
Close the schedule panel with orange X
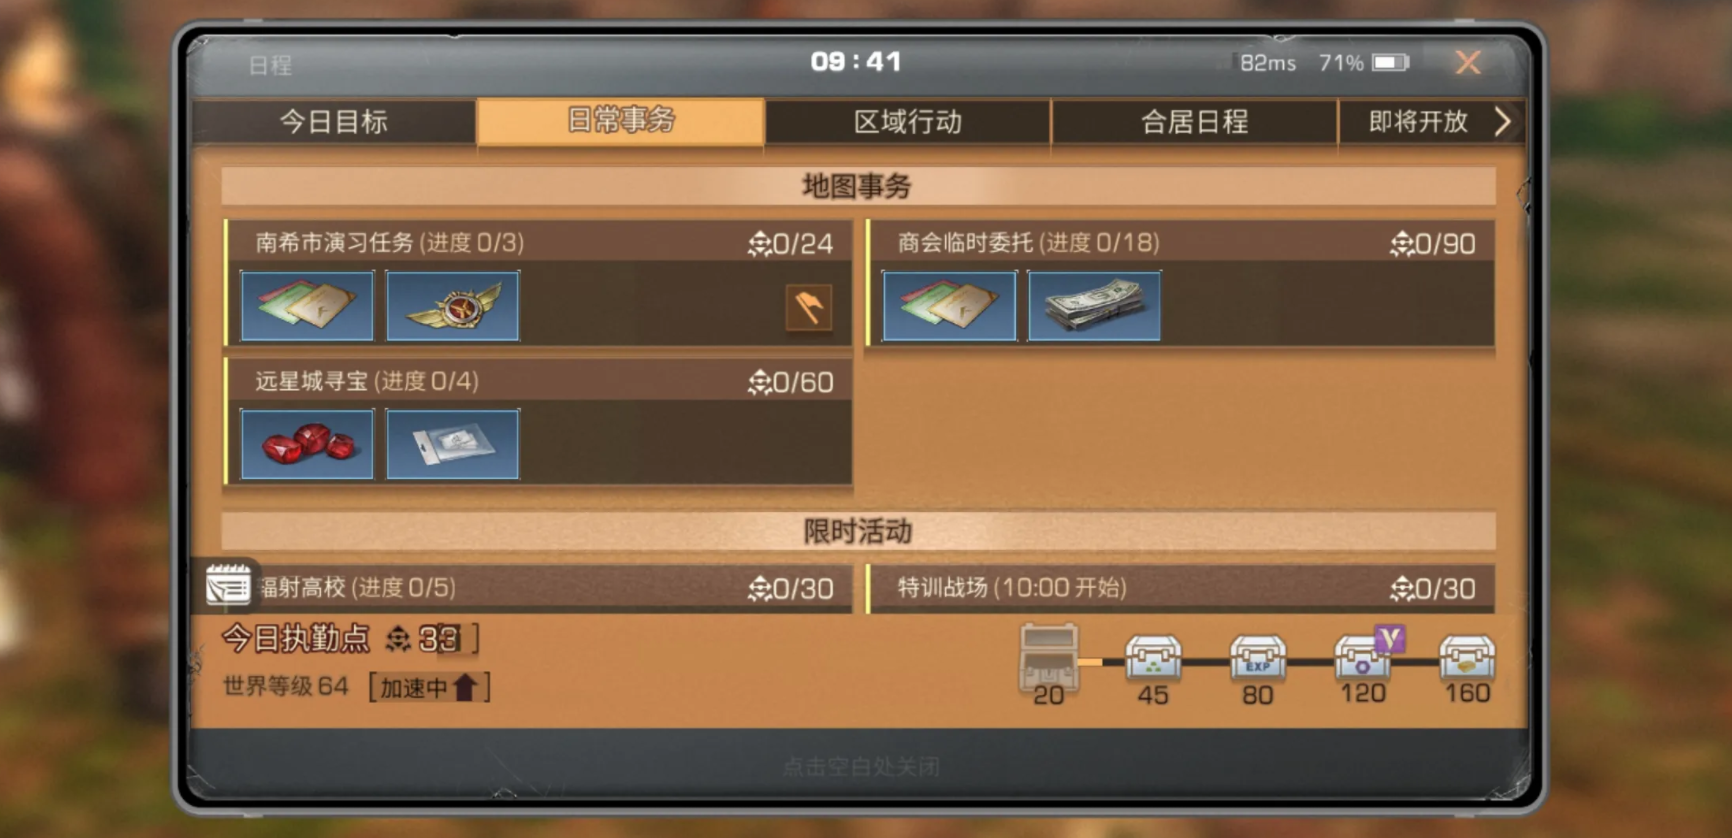point(1468,63)
